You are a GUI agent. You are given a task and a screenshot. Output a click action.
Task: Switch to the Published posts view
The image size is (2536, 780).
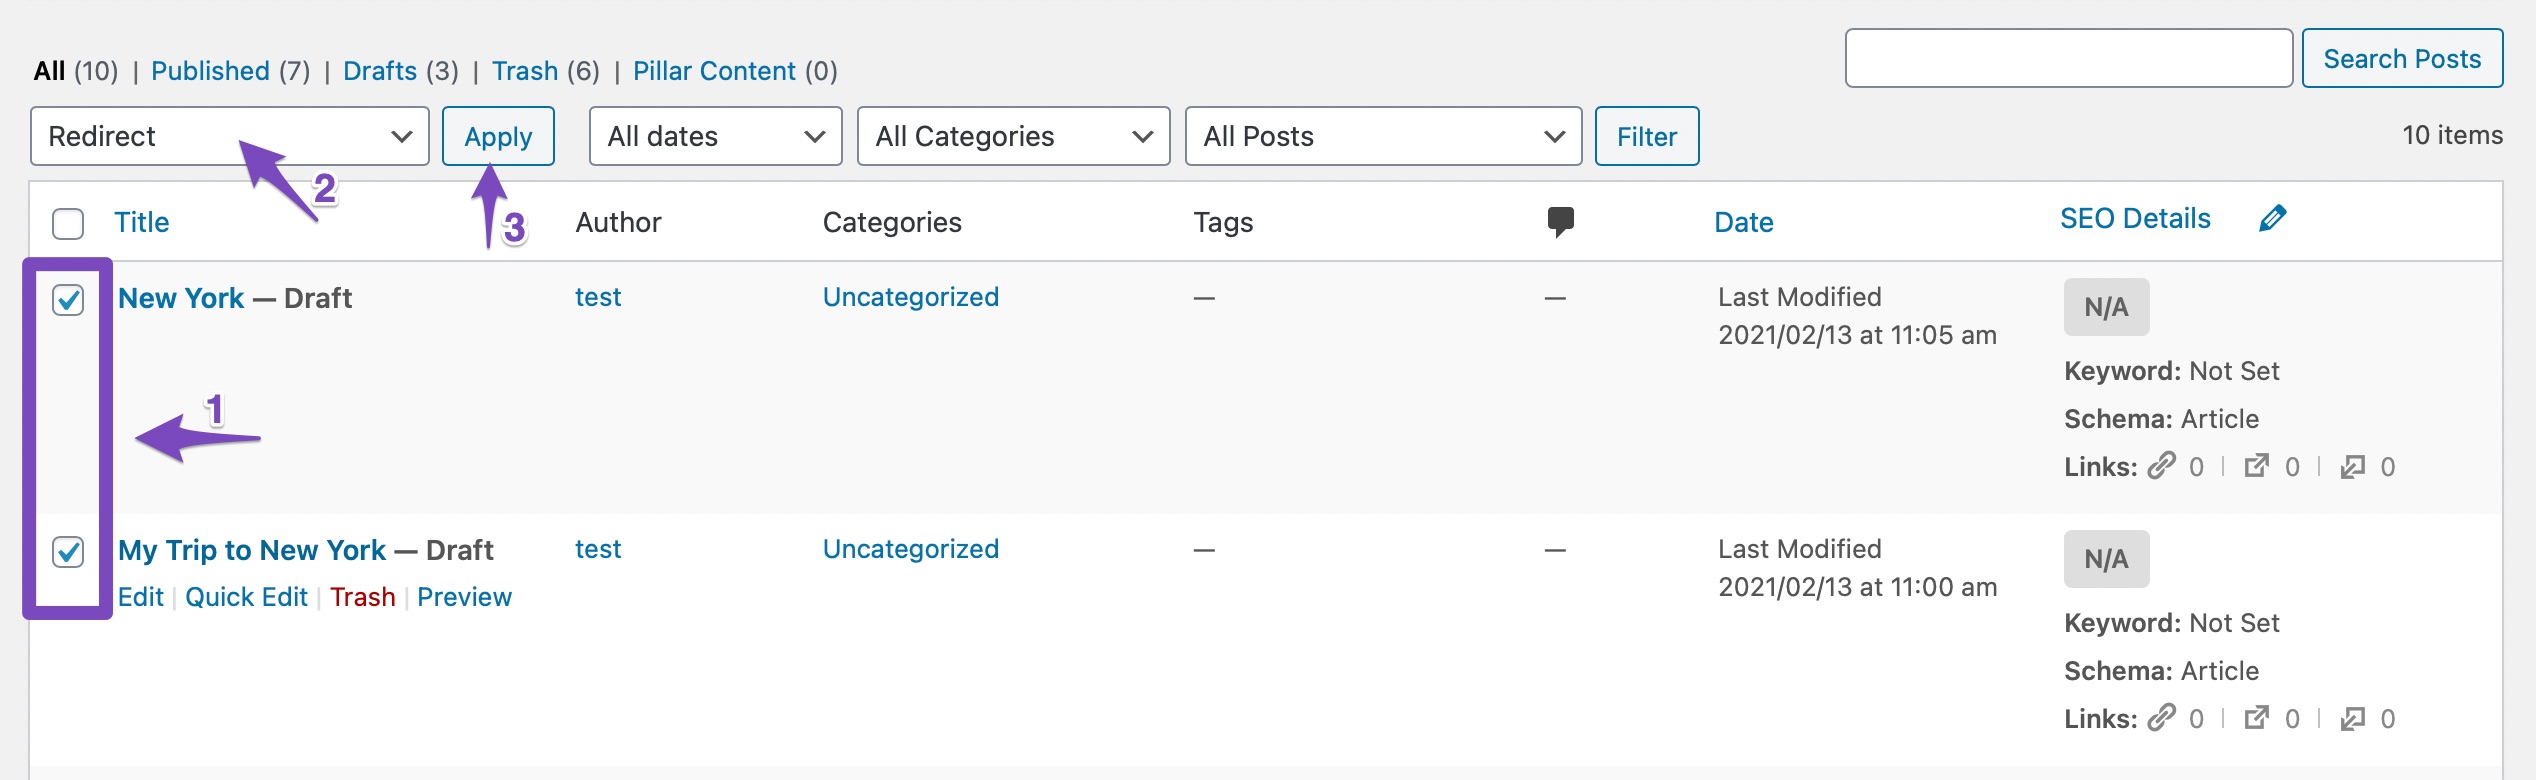[210, 71]
